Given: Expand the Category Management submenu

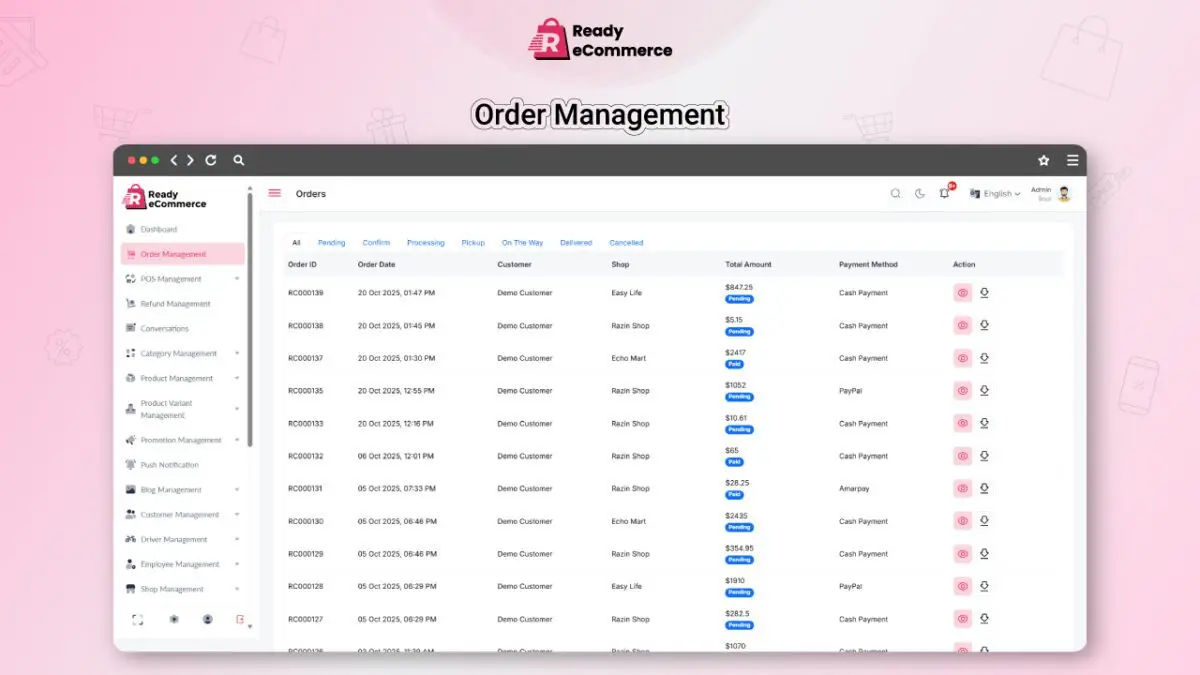Looking at the screenshot, I should pos(181,353).
